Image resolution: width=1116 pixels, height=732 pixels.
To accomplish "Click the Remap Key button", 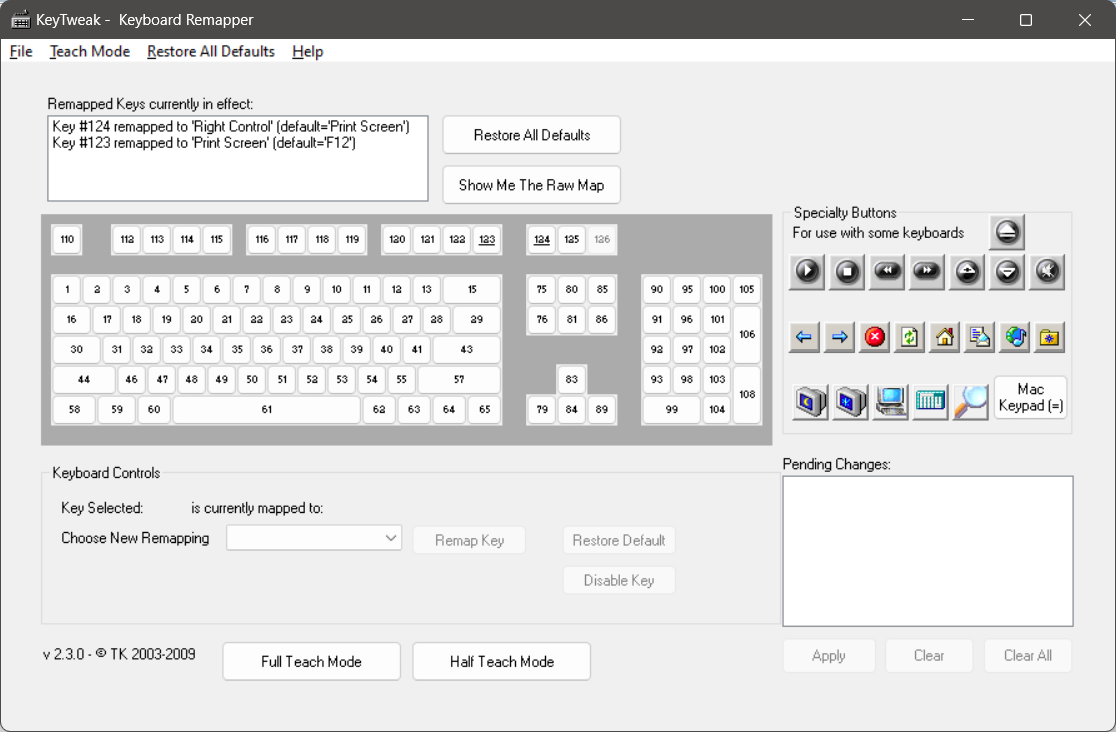I will (x=469, y=540).
